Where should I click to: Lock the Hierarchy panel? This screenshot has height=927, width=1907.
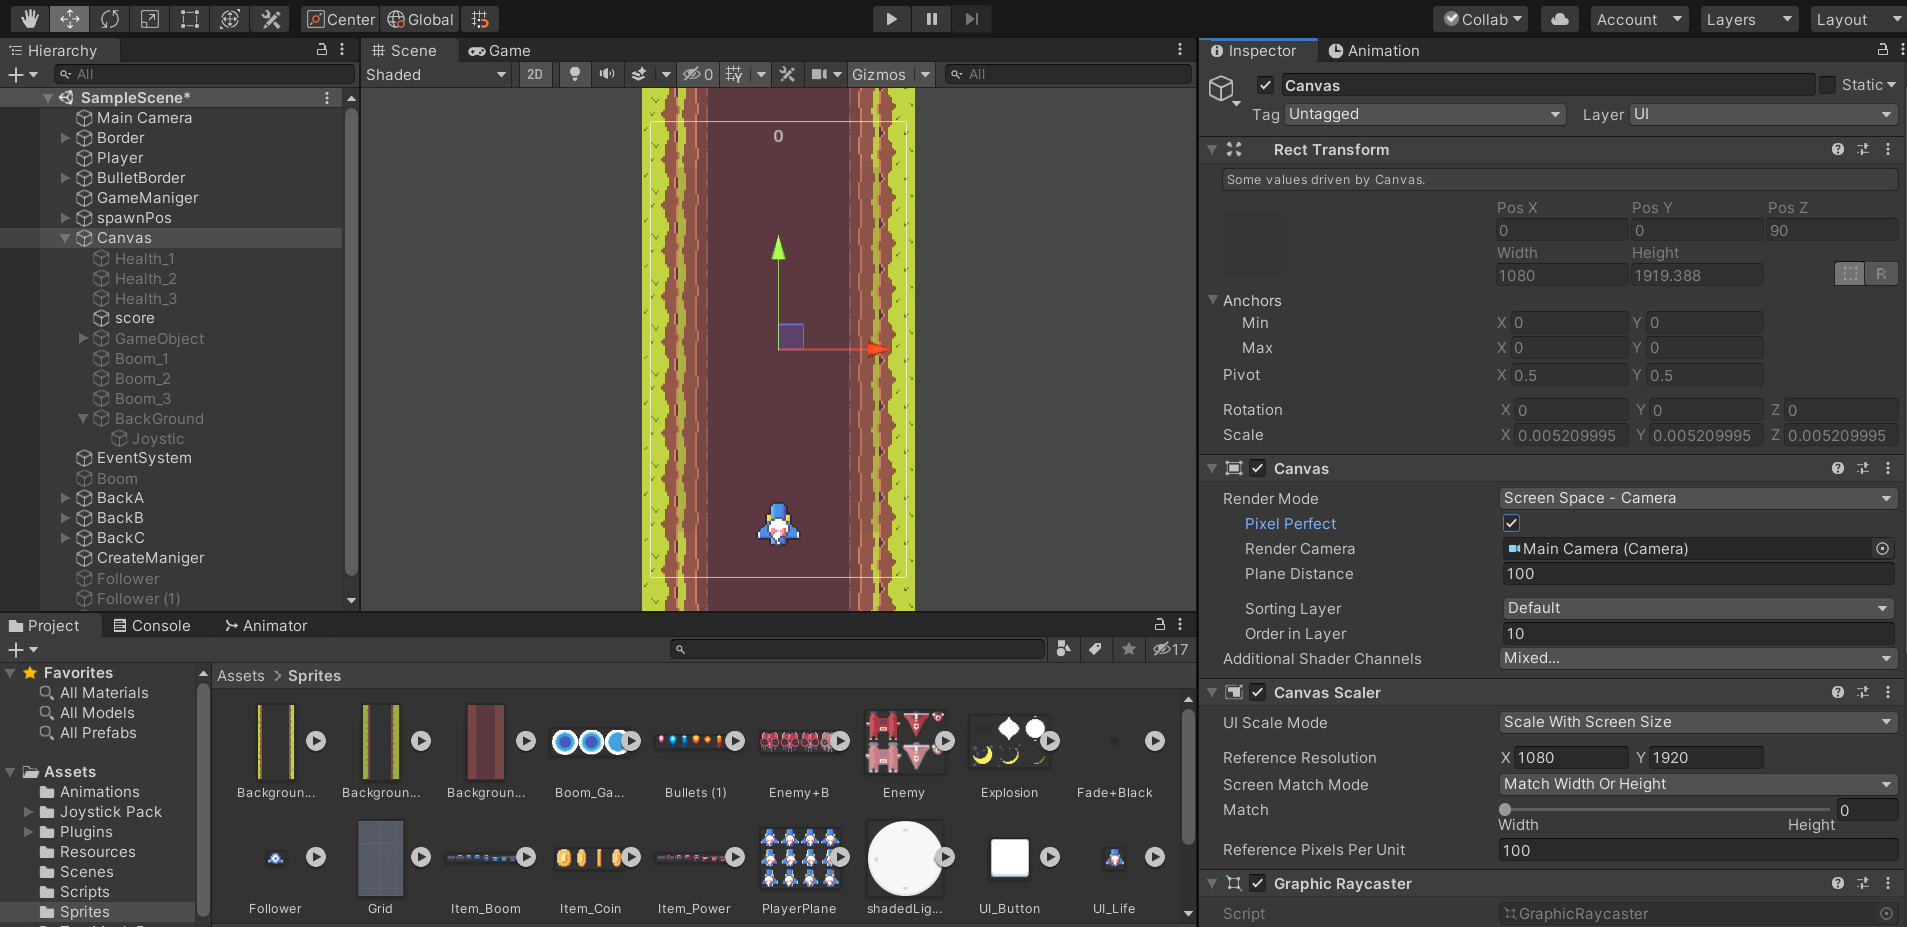pos(321,49)
